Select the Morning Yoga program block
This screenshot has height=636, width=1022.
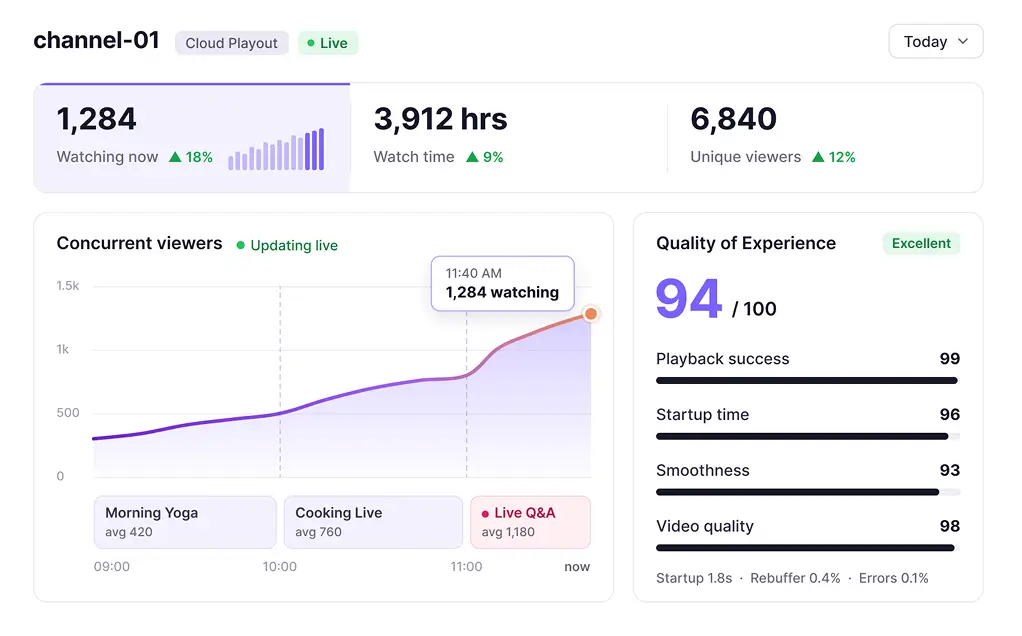tap(185, 522)
